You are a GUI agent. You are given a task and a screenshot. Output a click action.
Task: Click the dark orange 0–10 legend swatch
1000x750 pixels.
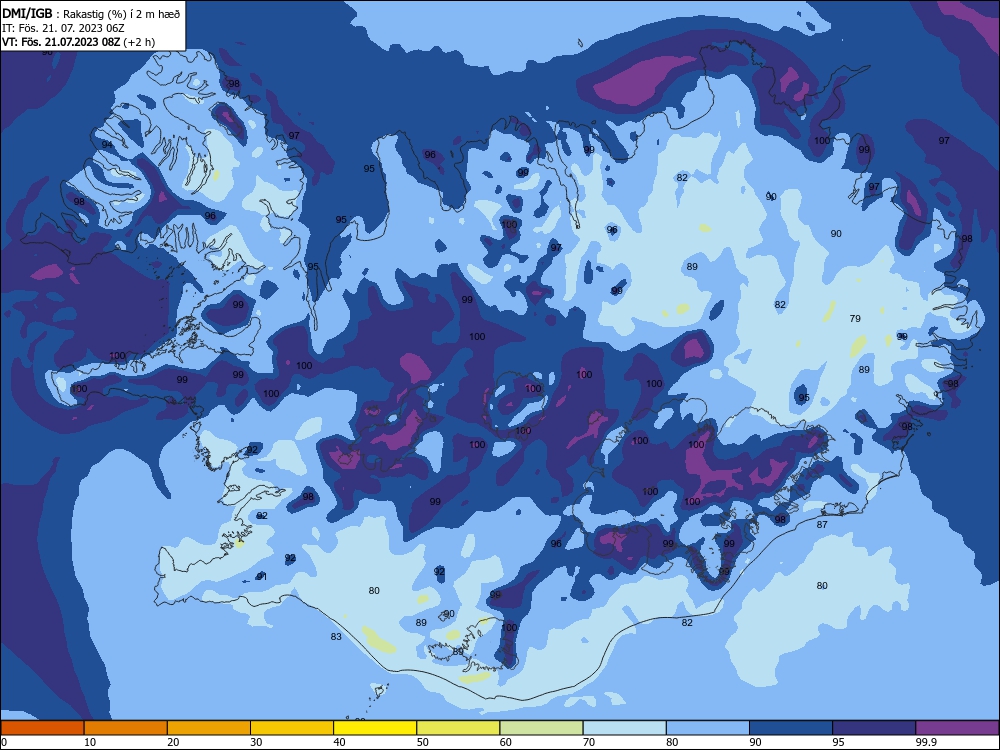click(x=42, y=728)
